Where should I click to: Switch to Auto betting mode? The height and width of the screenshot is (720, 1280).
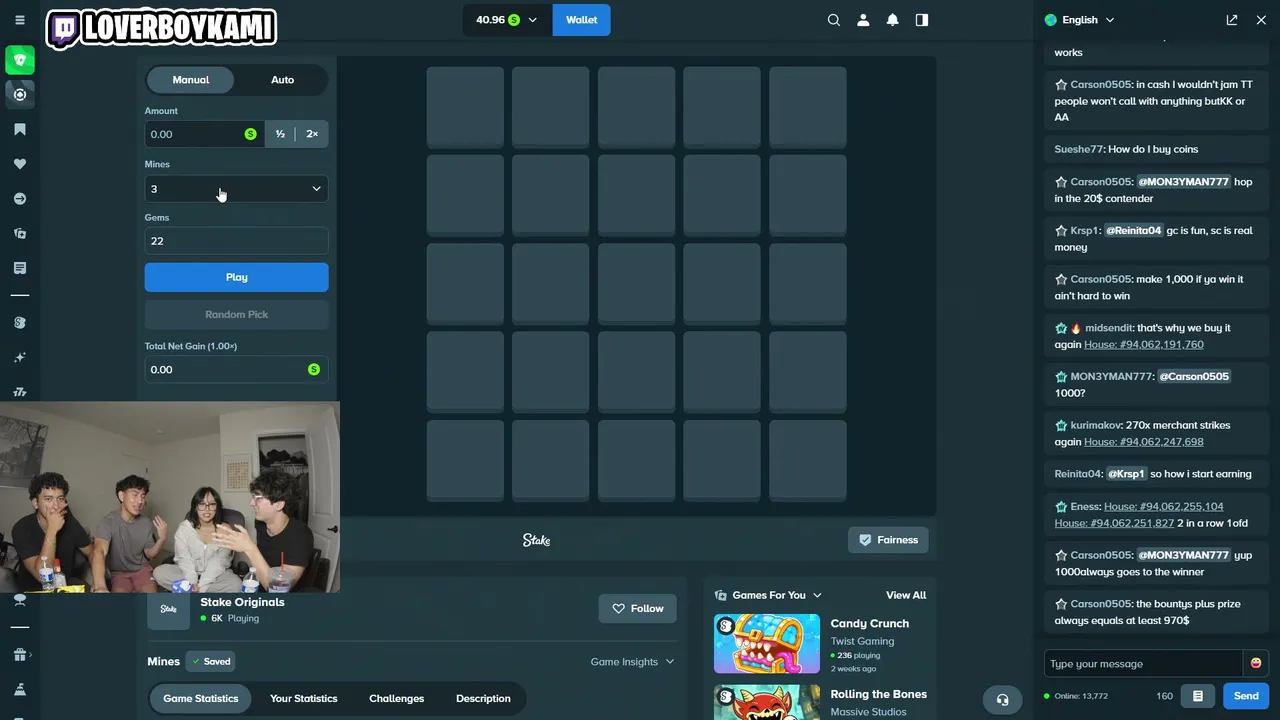(x=283, y=80)
